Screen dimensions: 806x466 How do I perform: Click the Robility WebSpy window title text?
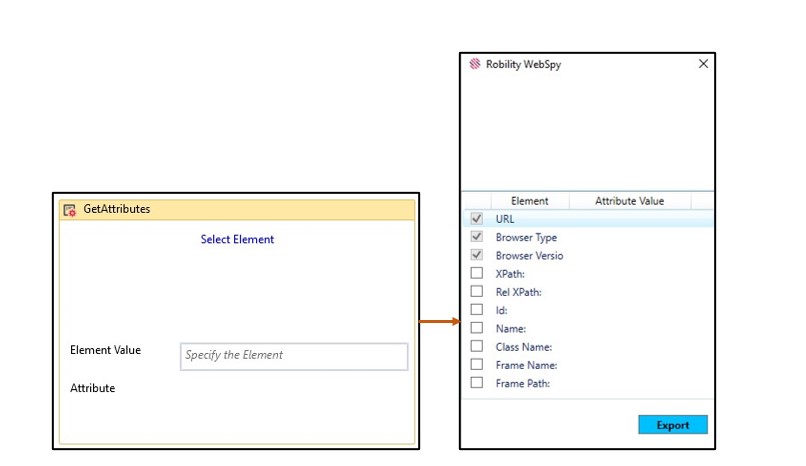click(523, 64)
